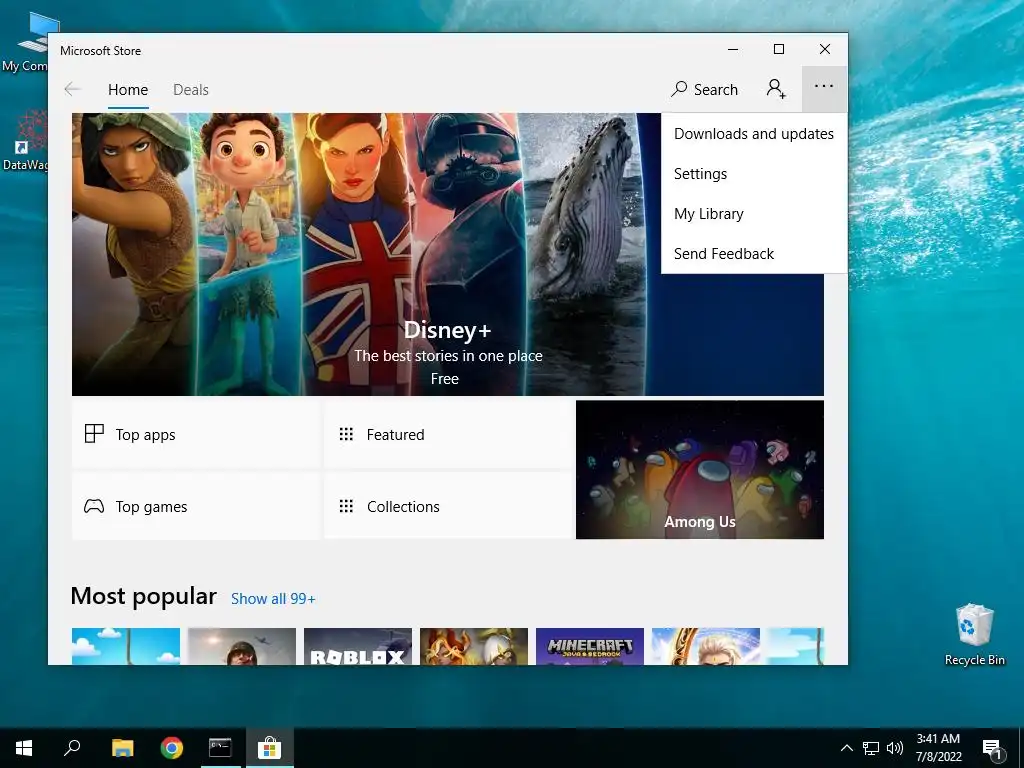
Task: Open the fantasy heroes game thumbnail
Action: click(473, 647)
